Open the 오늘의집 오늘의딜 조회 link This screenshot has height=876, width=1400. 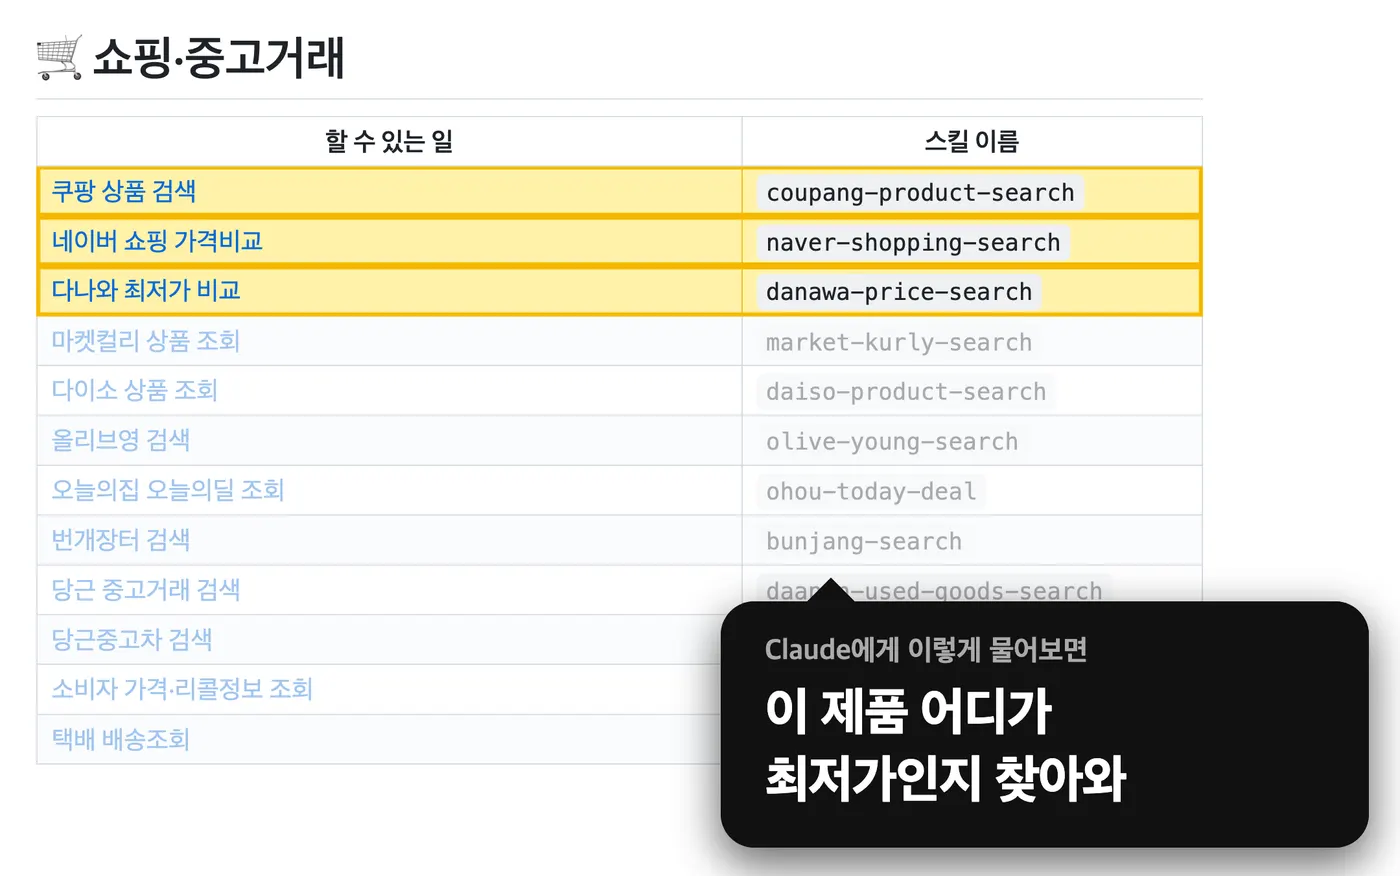168,490
